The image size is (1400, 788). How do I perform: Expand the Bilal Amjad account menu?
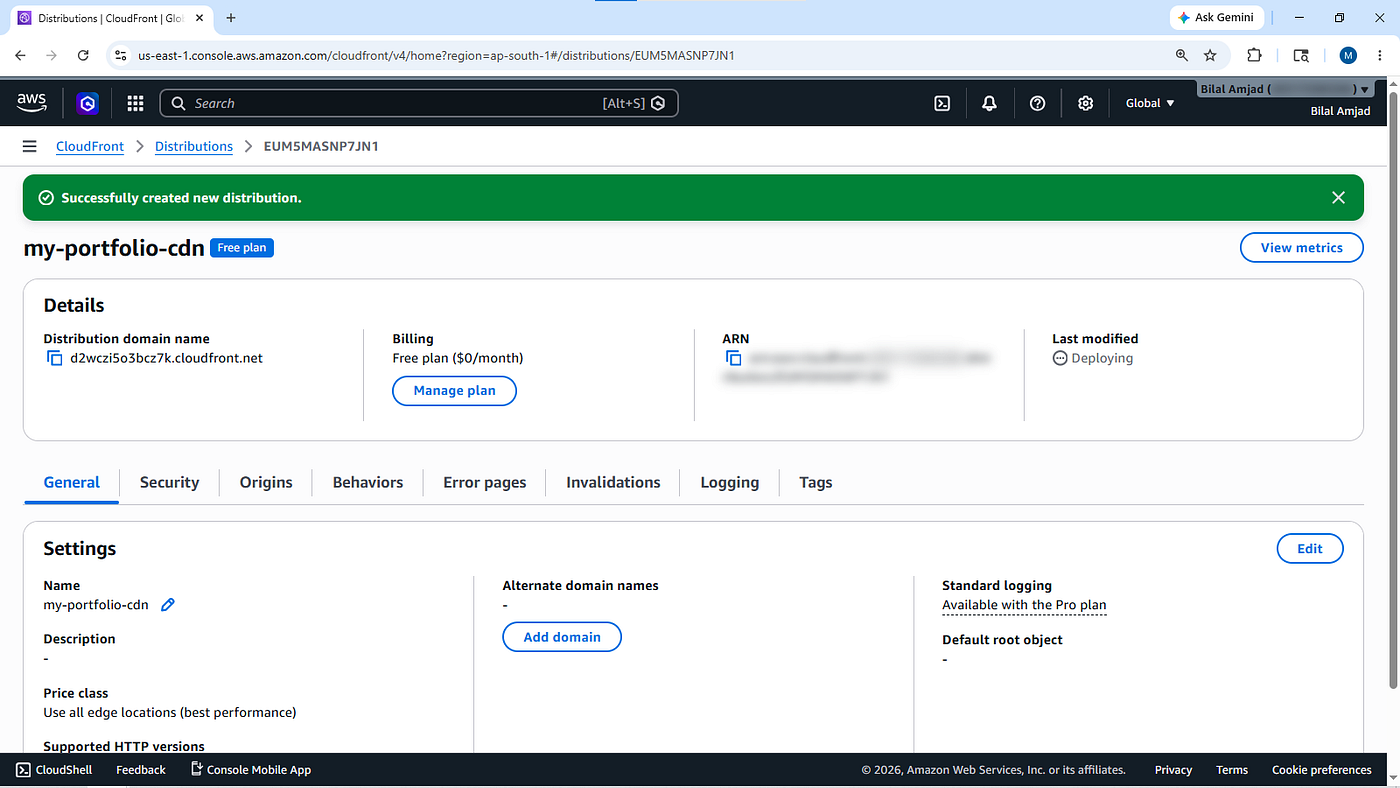tap(1285, 89)
